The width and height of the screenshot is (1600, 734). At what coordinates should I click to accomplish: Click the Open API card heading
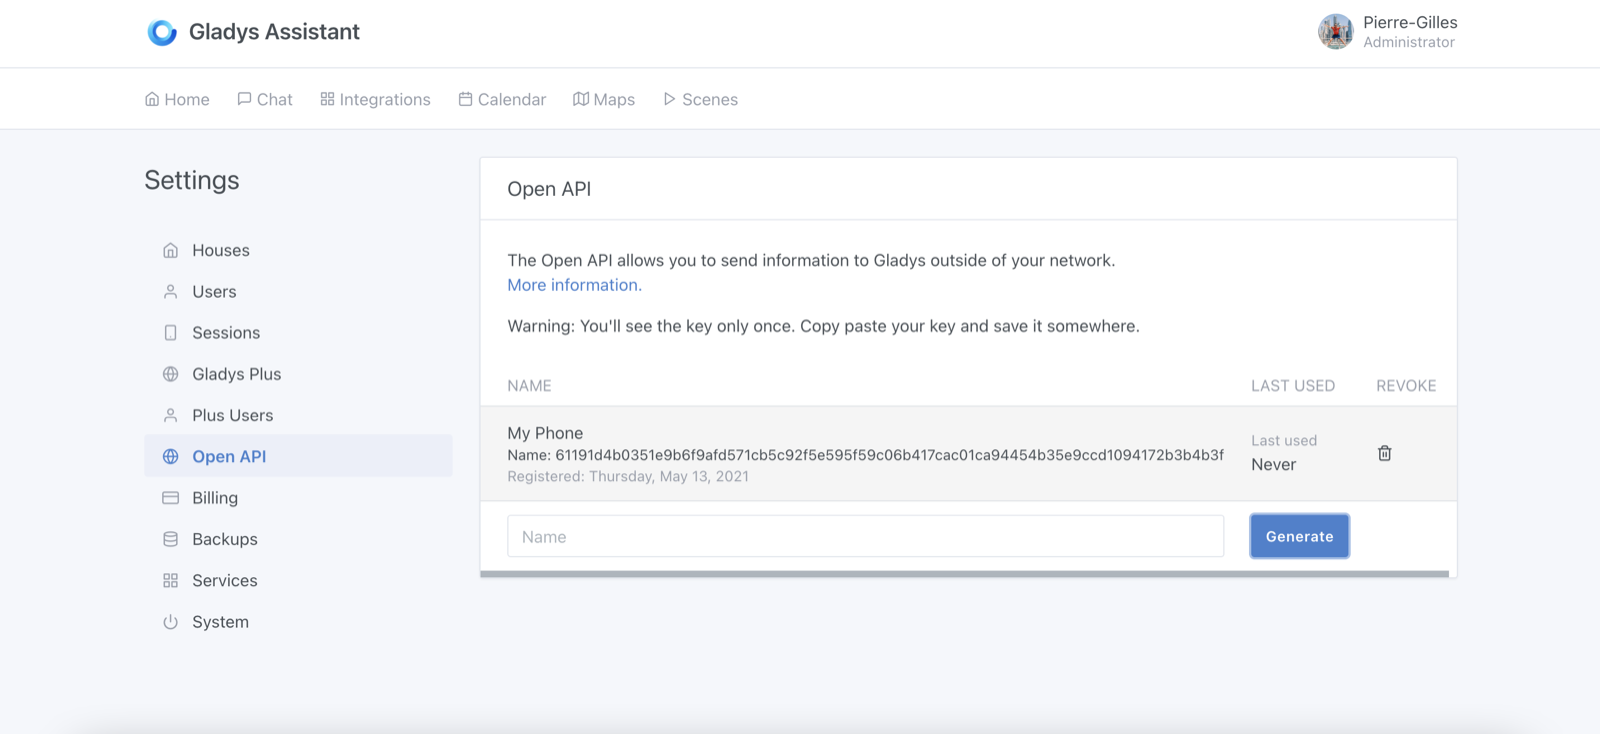[549, 189]
